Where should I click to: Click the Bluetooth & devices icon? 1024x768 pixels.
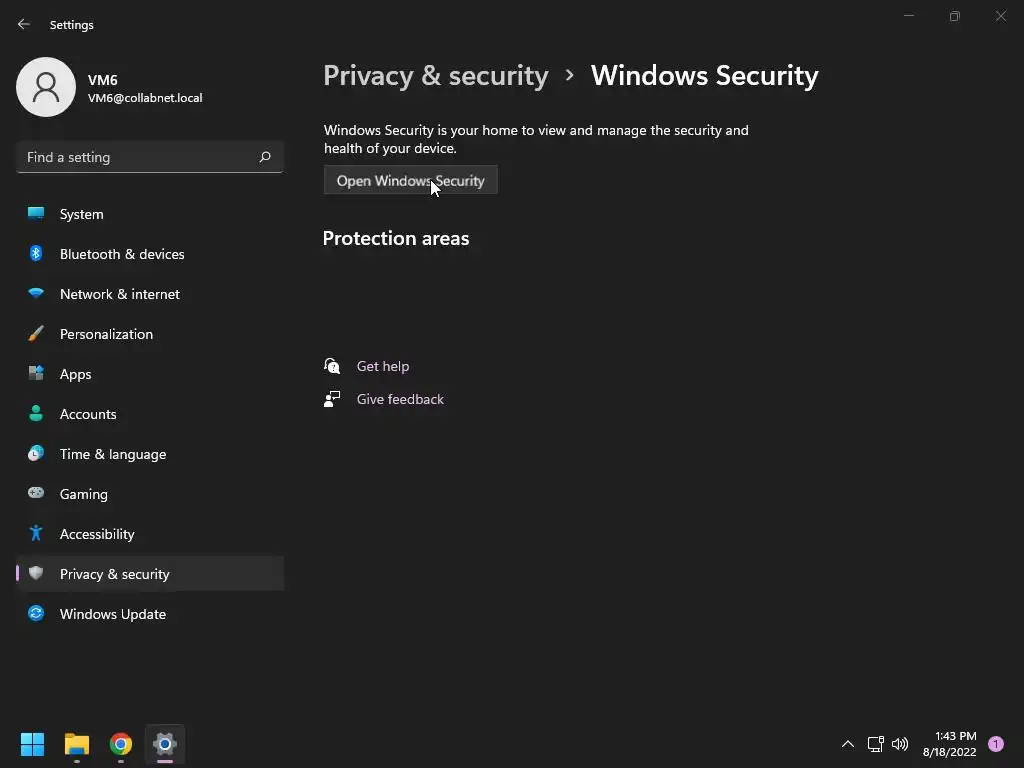[36, 254]
